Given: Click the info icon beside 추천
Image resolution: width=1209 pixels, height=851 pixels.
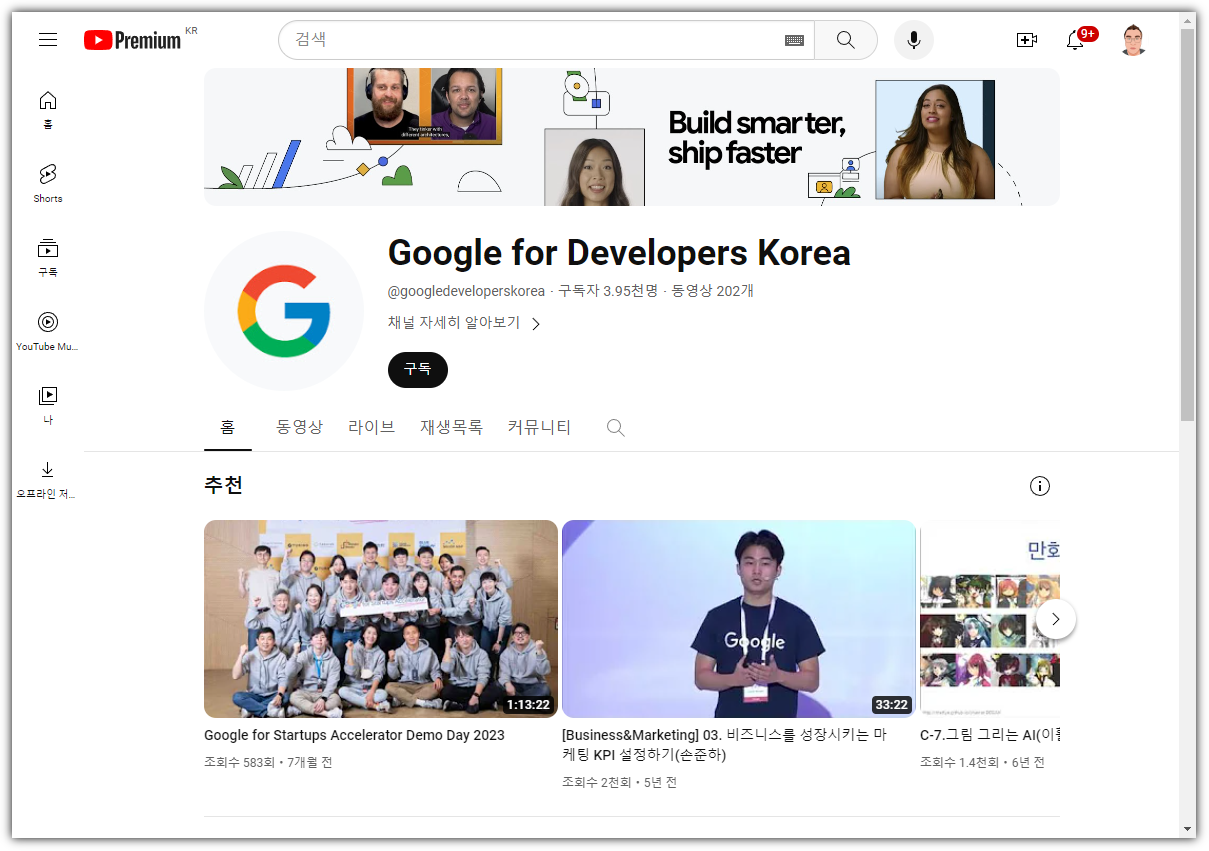Looking at the screenshot, I should click(1040, 486).
